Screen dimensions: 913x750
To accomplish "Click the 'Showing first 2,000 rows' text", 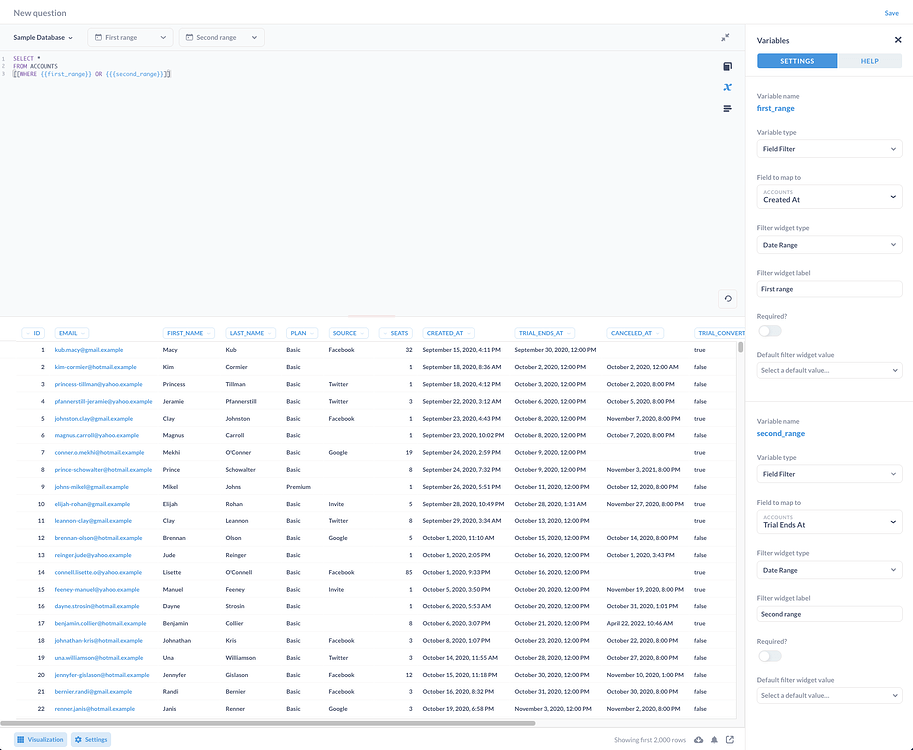I will (649, 740).
